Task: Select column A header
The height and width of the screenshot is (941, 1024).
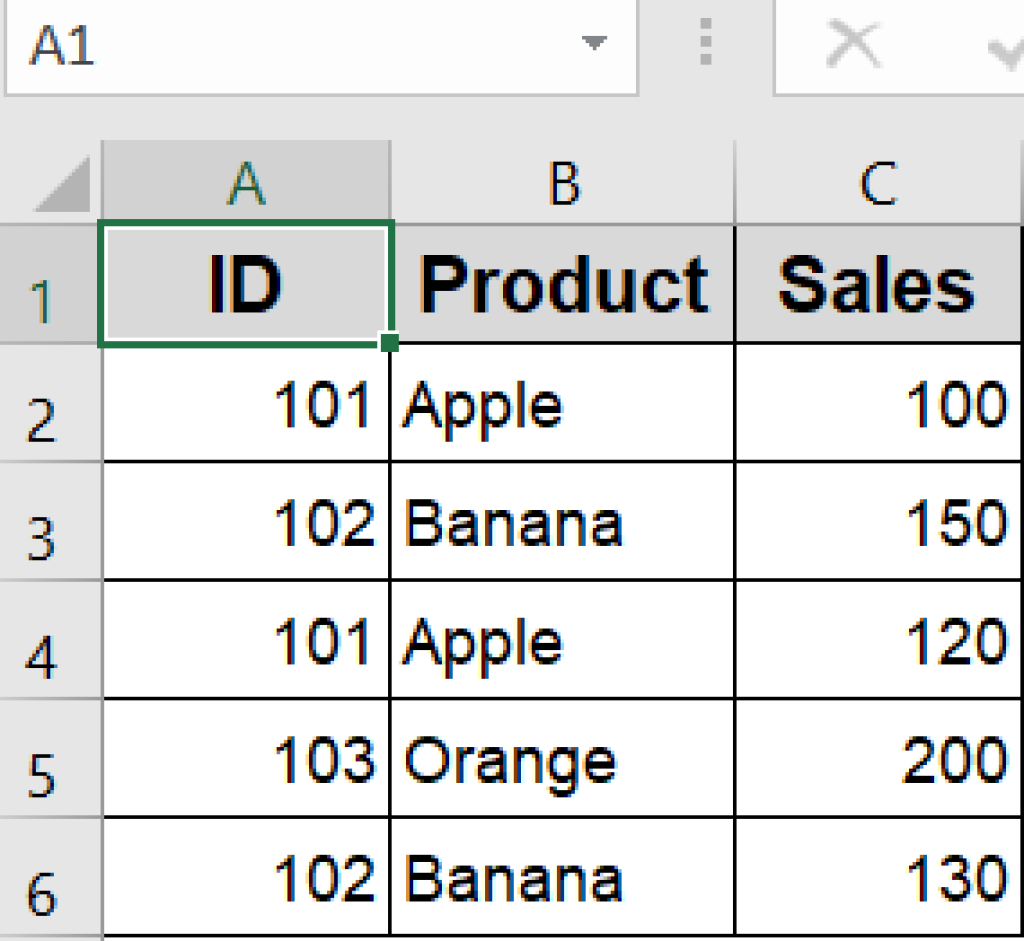Action: pos(246,183)
